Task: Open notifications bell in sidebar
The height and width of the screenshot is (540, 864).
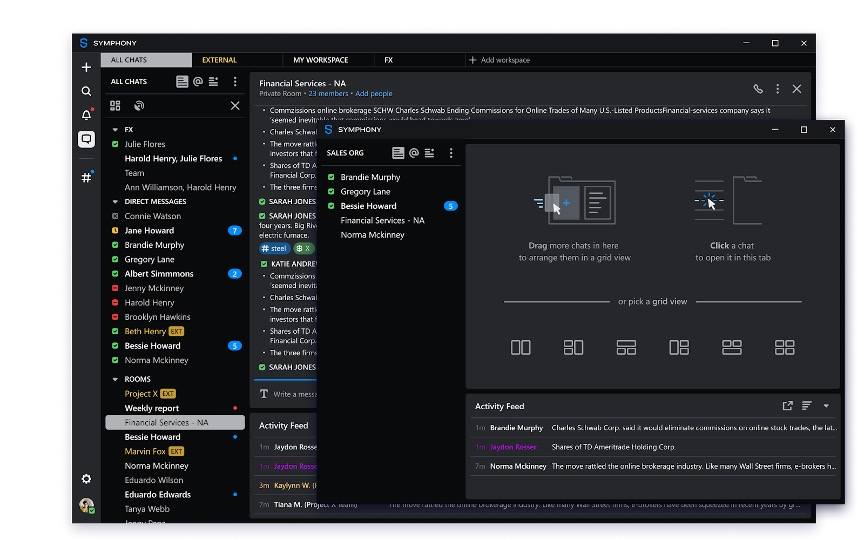Action: click(87, 115)
